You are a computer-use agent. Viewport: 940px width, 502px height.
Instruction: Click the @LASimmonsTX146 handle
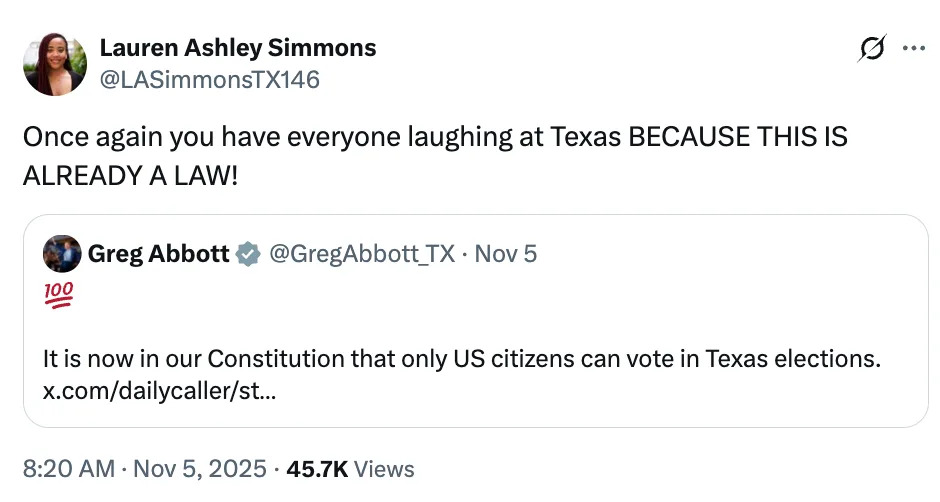point(209,79)
